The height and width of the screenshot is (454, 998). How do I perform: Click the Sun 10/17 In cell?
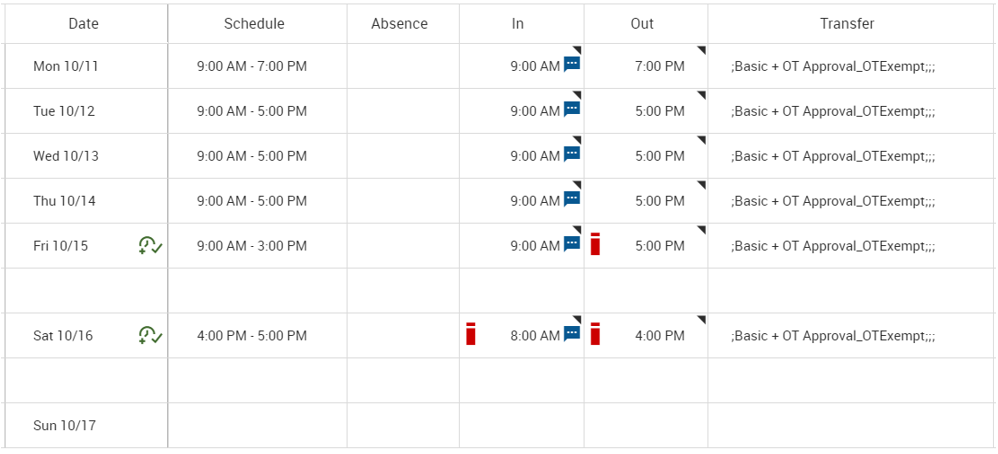point(521,426)
